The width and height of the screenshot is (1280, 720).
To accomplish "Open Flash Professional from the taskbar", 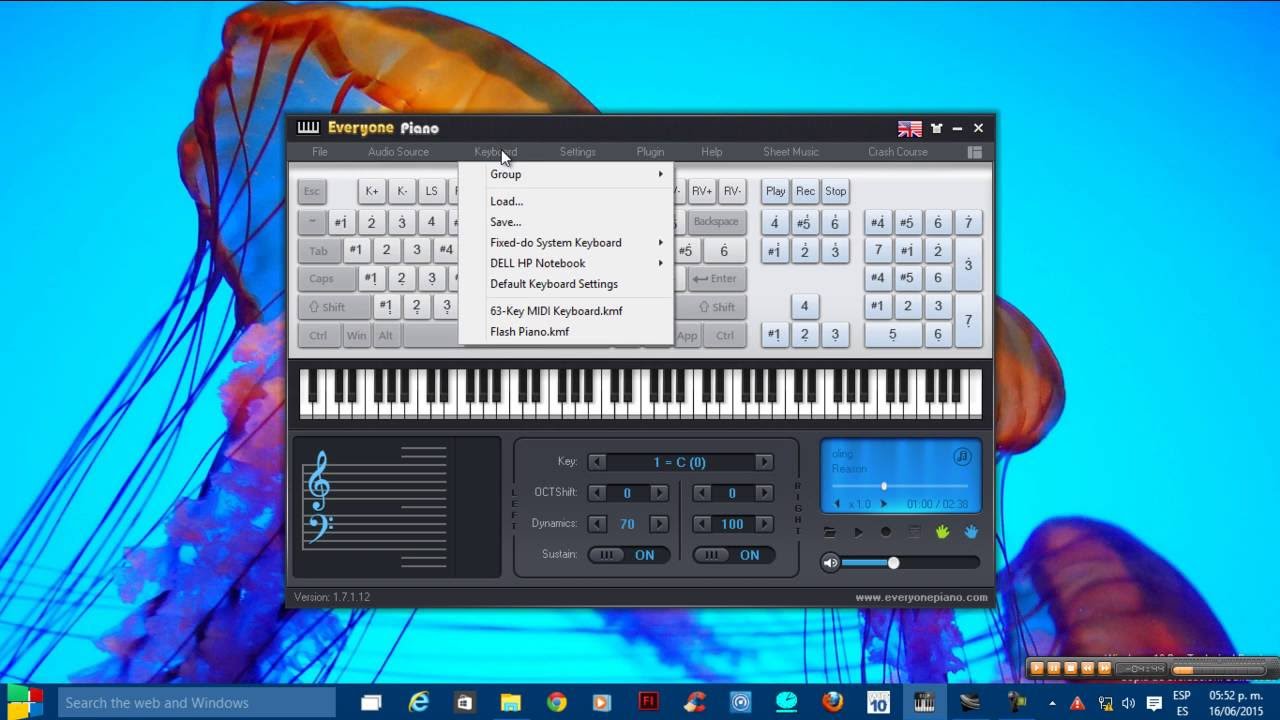I will [648, 702].
